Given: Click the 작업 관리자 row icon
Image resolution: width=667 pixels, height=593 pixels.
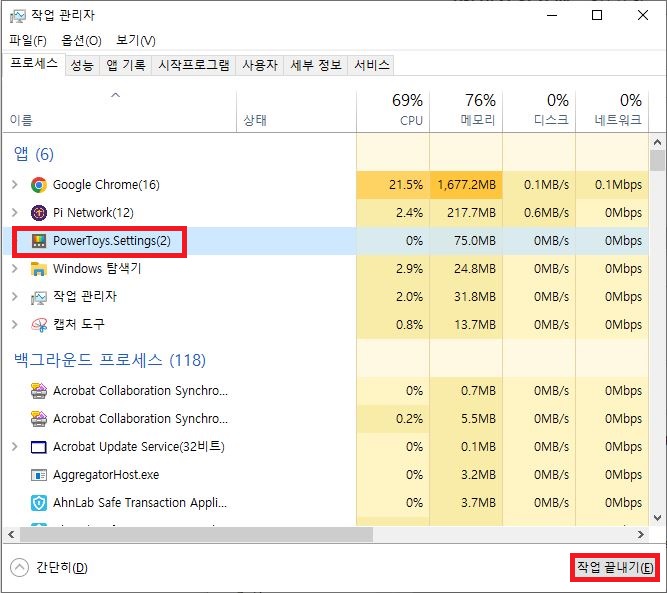Looking at the screenshot, I should [39, 297].
